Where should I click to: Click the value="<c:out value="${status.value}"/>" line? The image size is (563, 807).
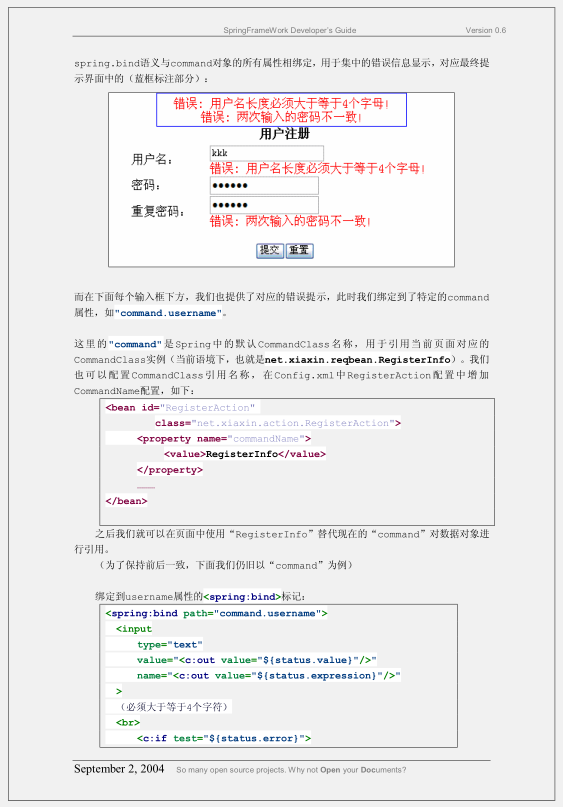(x=257, y=660)
